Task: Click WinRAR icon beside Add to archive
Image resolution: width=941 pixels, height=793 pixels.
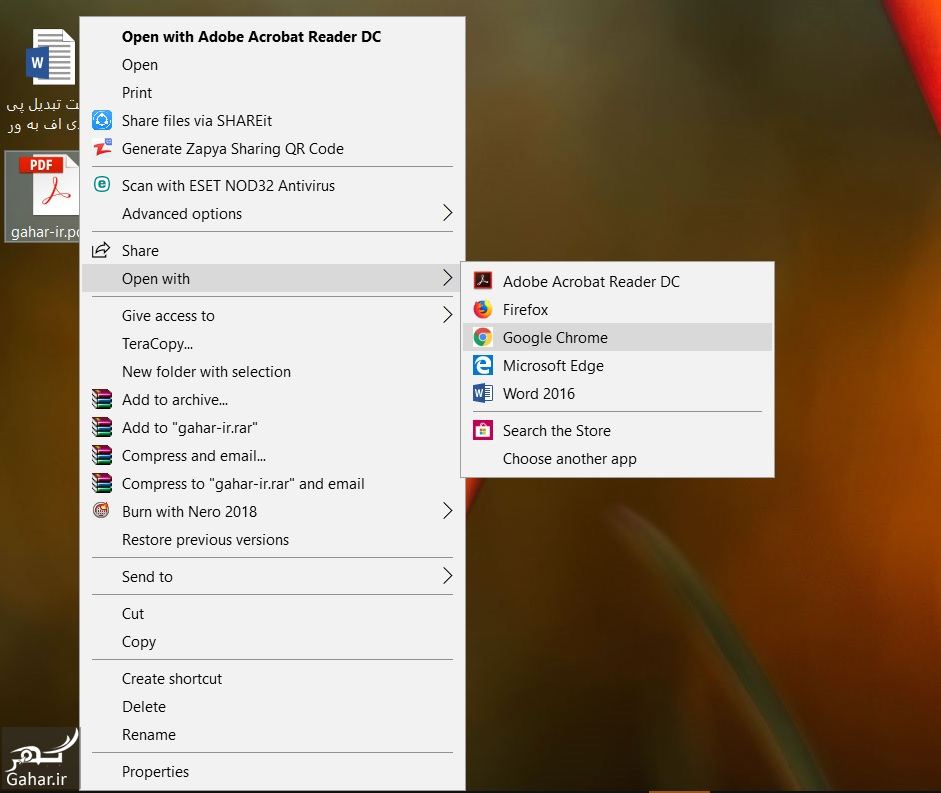Action: click(102, 399)
